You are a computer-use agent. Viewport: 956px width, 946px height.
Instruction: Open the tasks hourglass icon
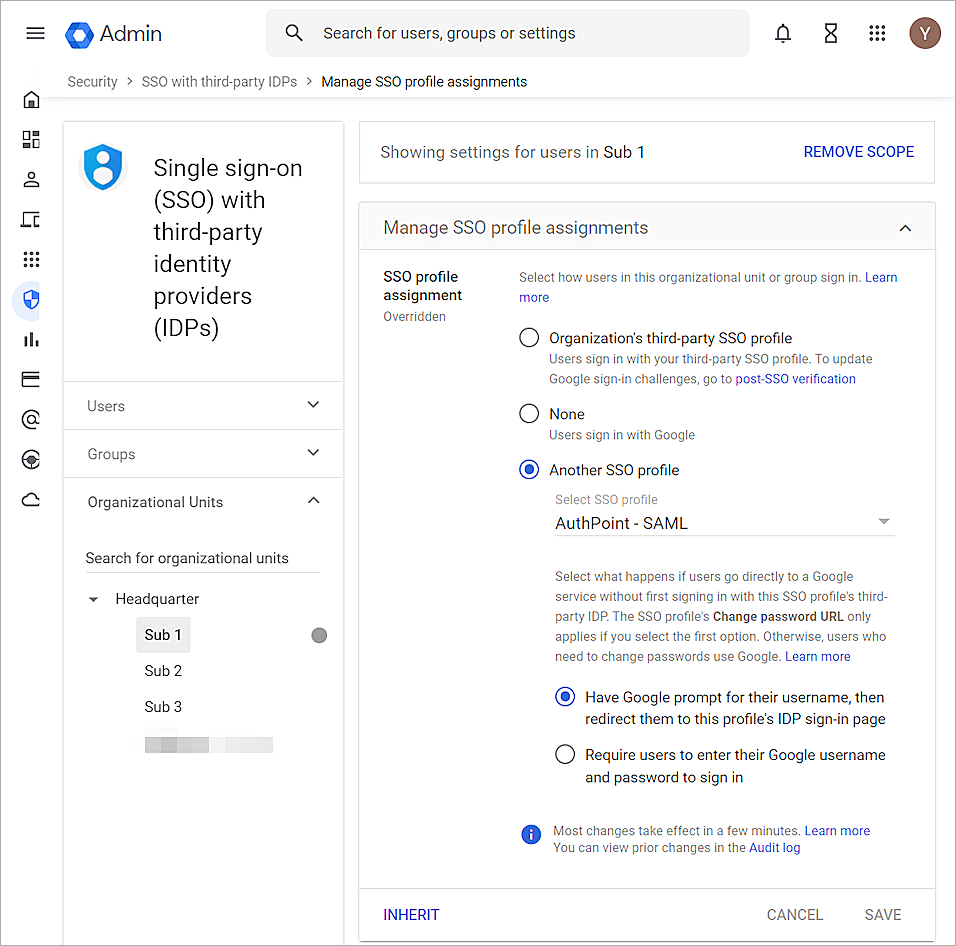(x=830, y=33)
